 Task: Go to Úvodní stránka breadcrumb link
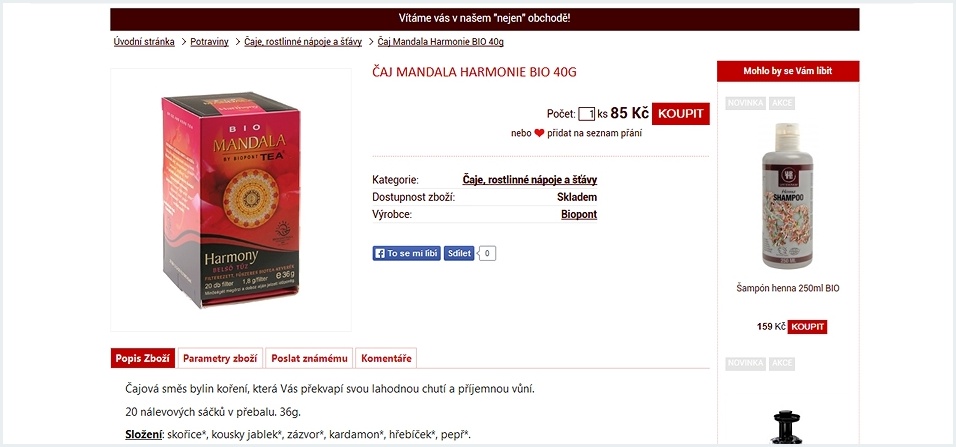tap(144, 41)
